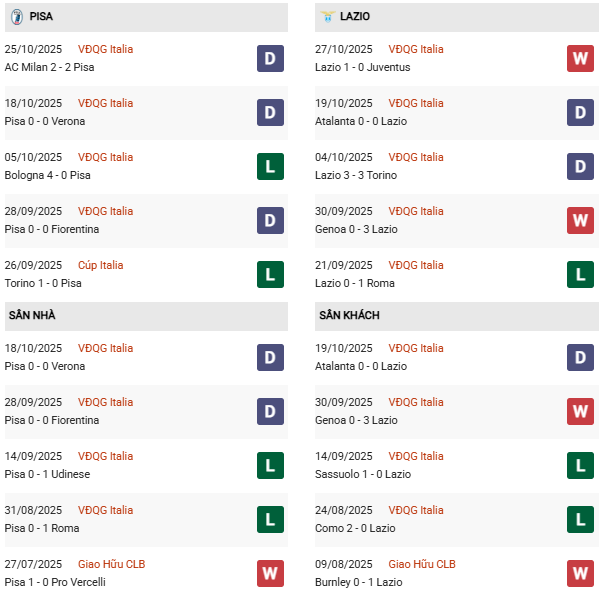This screenshot has width=600, height=595.
Task: Select the SÂN KHÁCH section header
Action: 349,316
